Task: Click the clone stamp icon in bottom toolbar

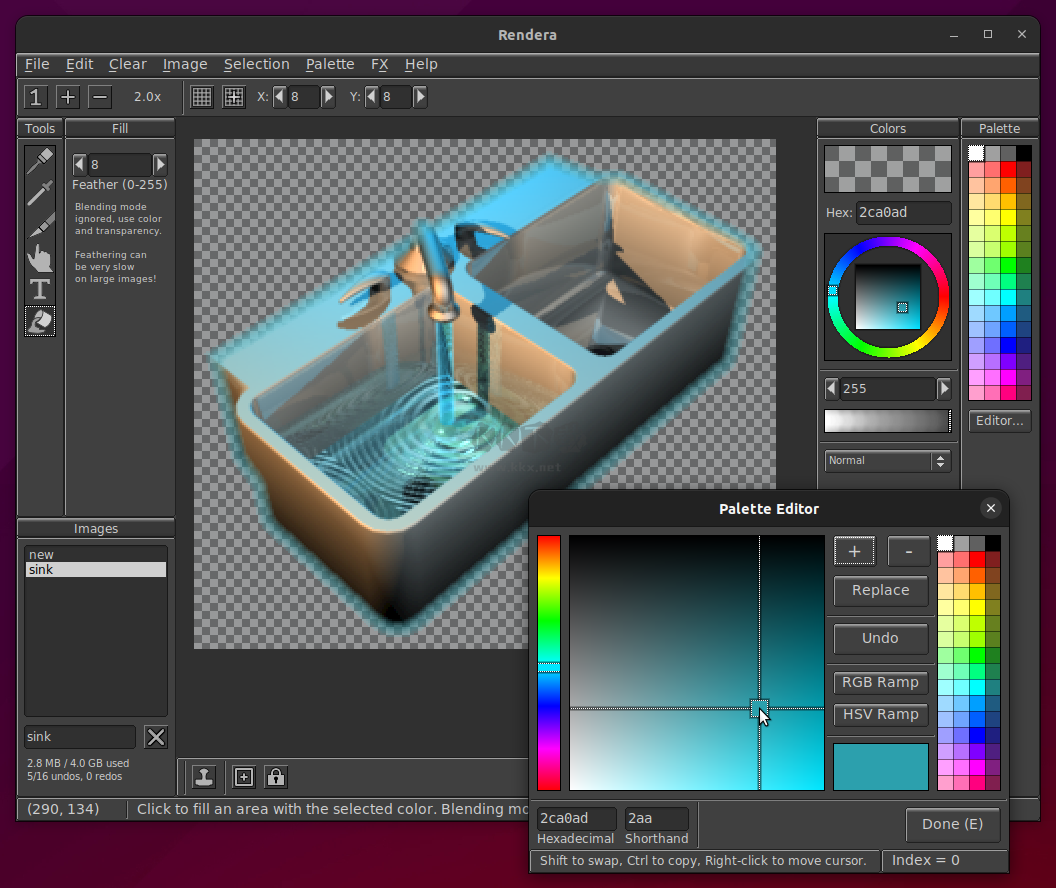Action: [x=205, y=777]
